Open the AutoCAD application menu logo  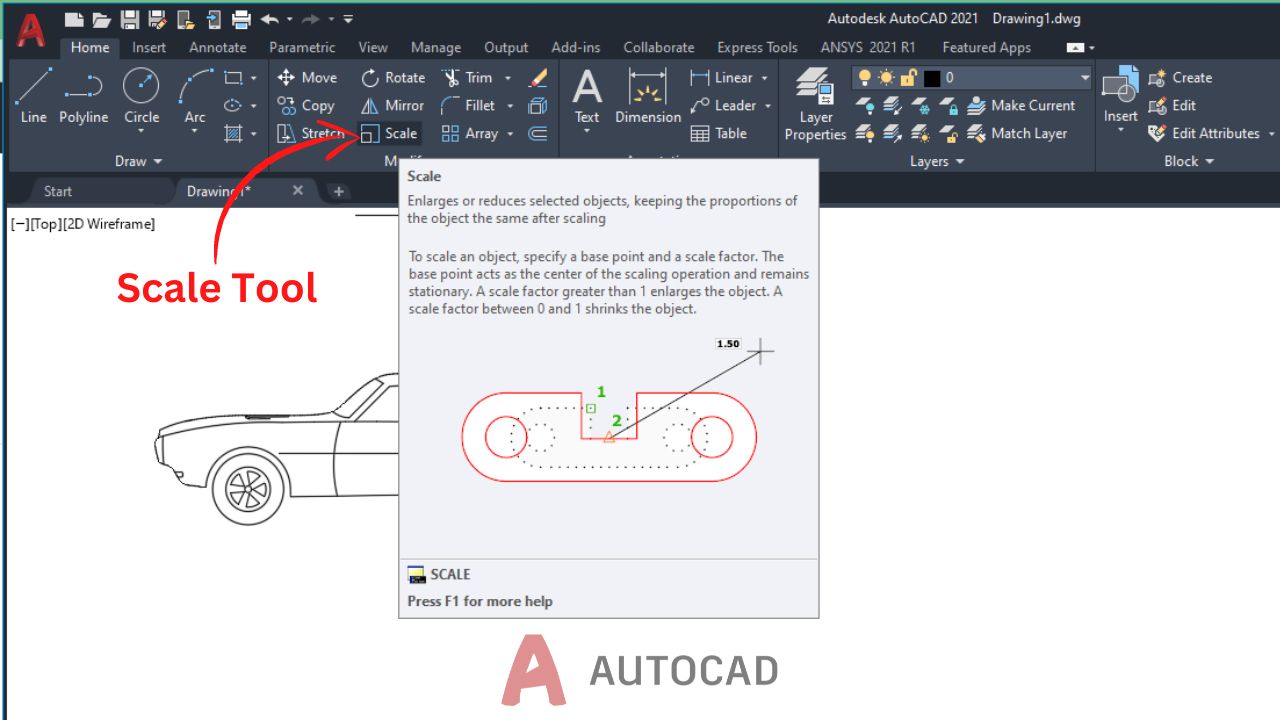[30, 30]
